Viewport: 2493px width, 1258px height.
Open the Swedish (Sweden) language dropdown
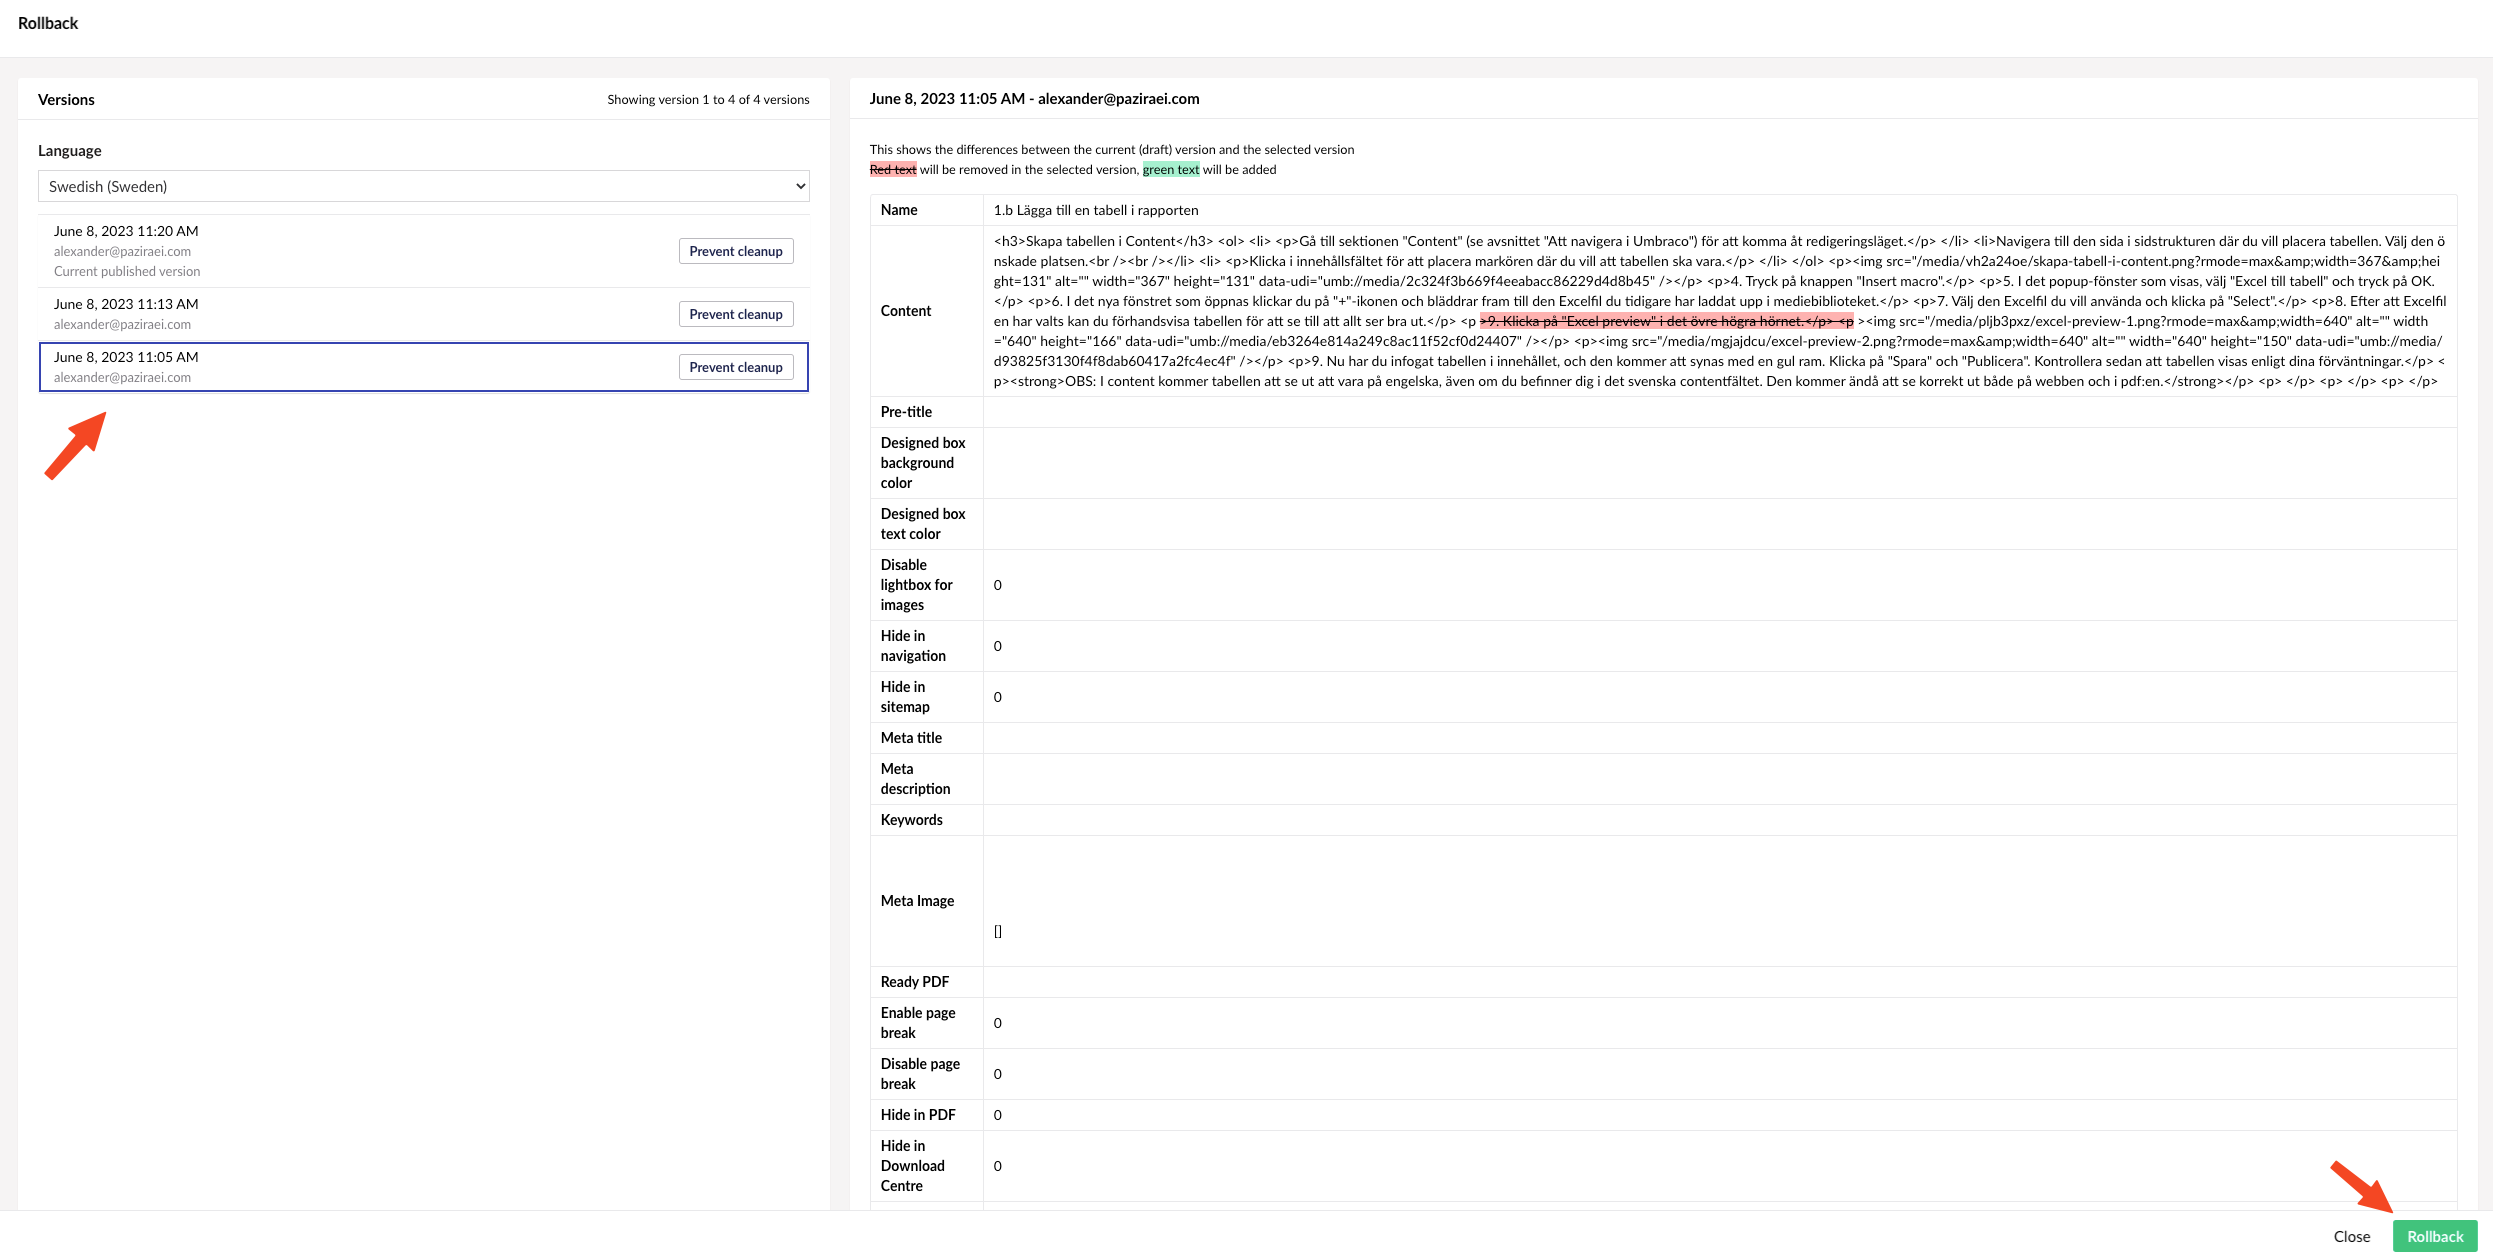pyautogui.click(x=422, y=186)
